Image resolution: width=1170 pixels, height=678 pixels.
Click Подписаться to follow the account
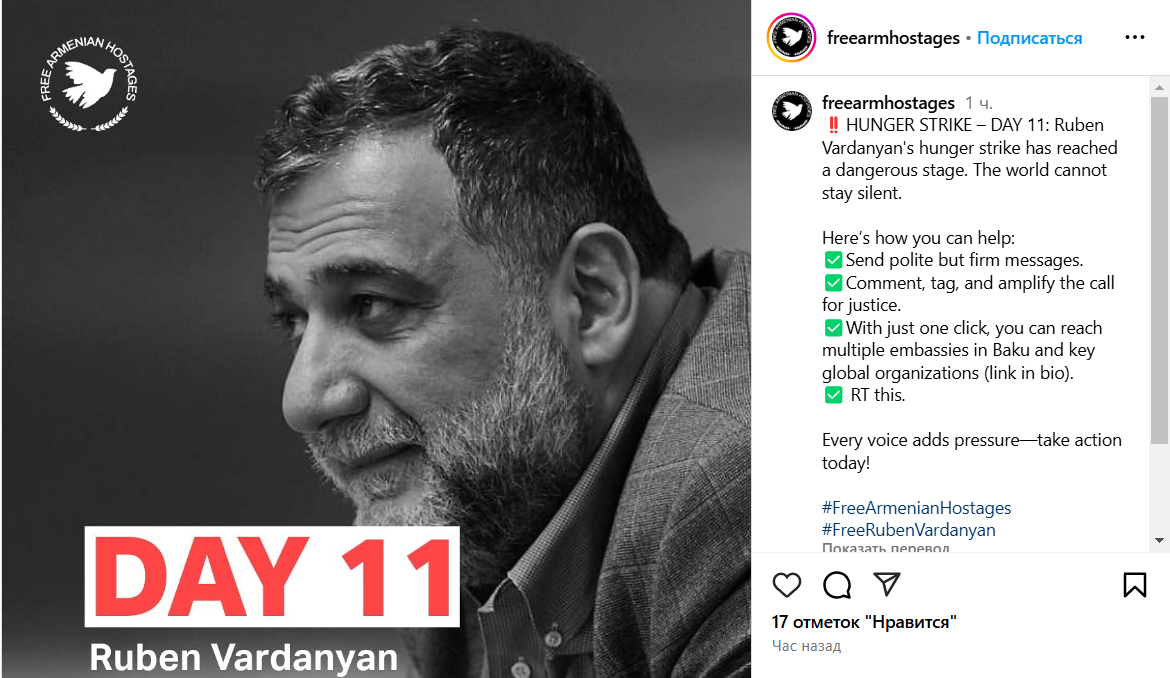[1029, 38]
